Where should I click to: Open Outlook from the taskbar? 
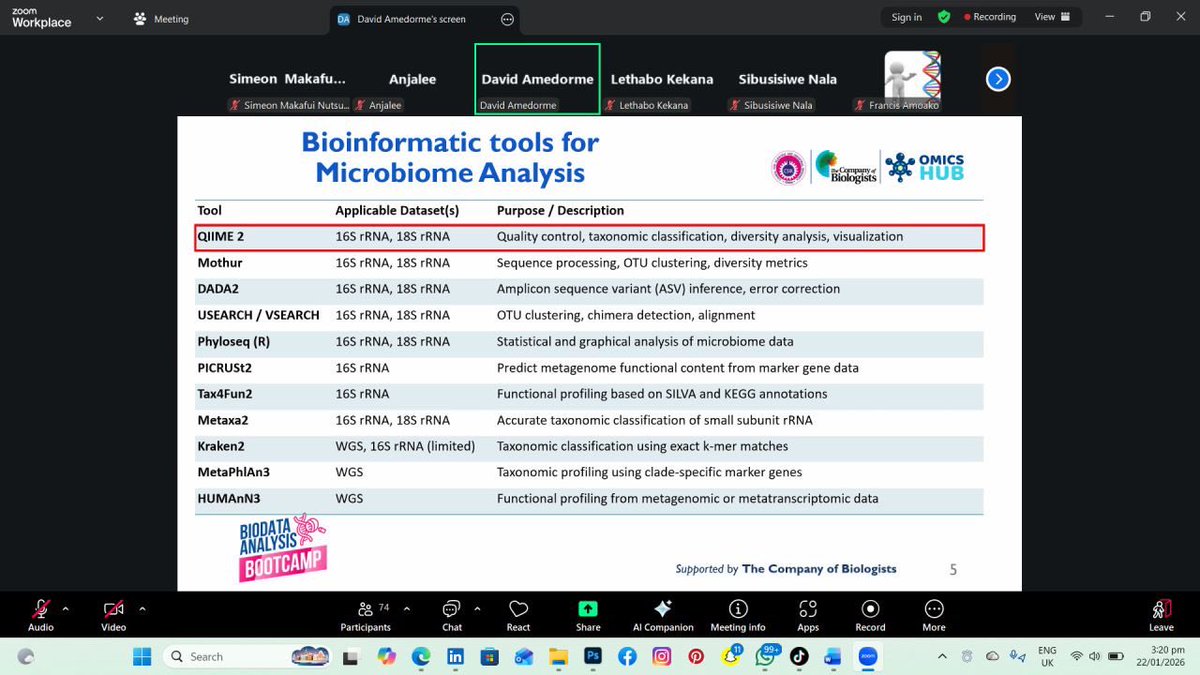click(524, 656)
